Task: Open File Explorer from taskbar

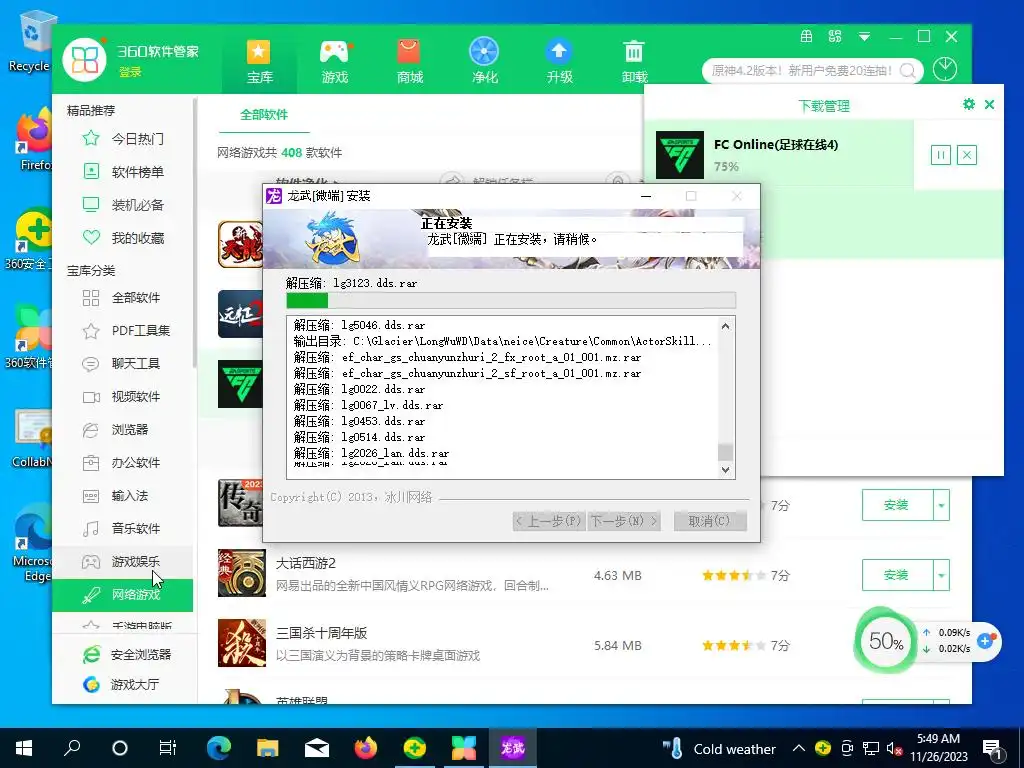Action: (267, 748)
